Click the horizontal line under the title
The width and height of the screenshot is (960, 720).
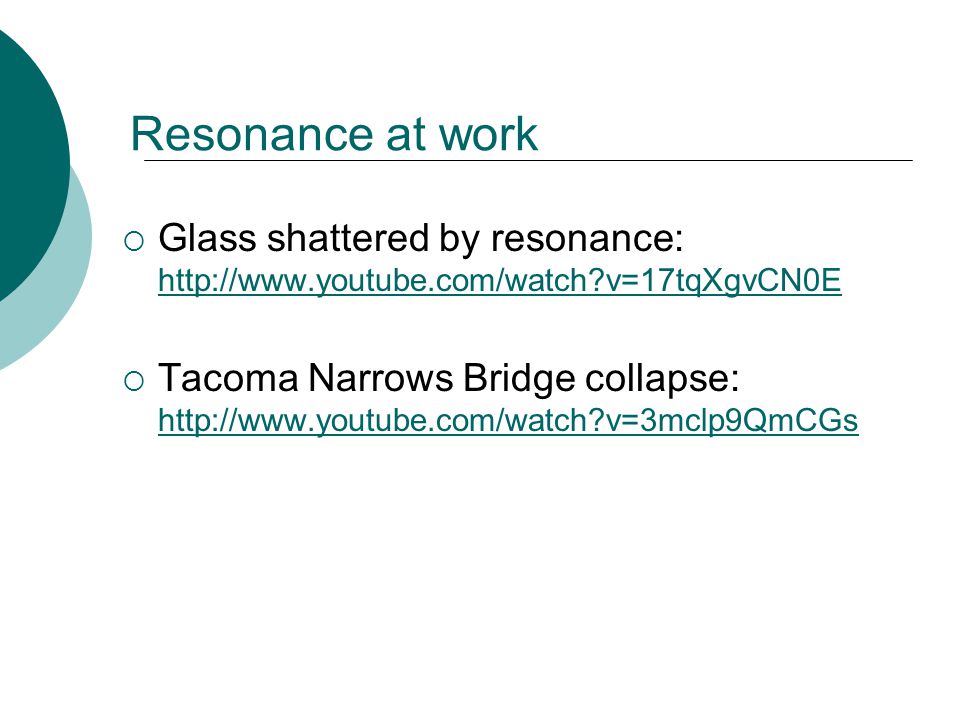click(x=528, y=160)
